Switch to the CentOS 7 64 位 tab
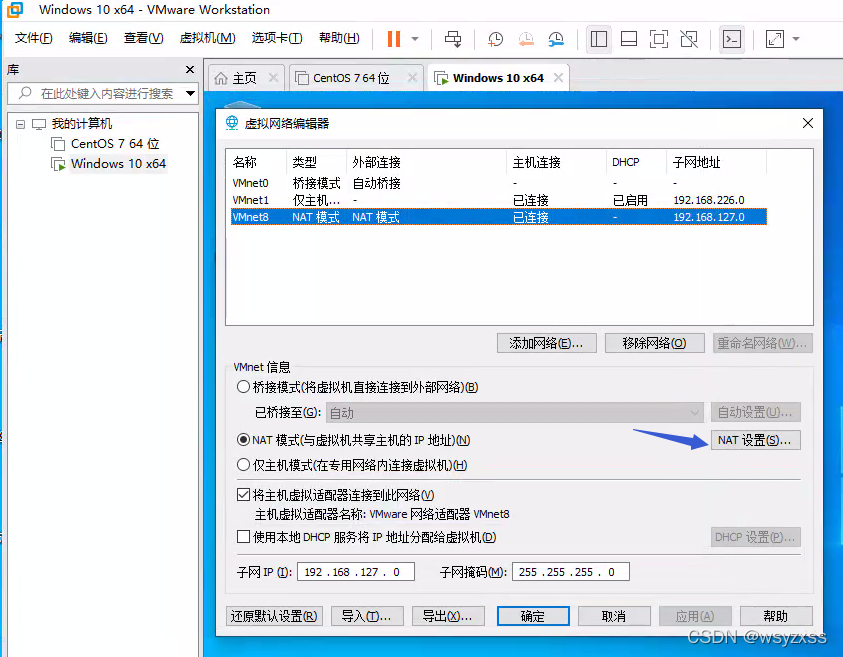843x657 pixels. tap(351, 78)
